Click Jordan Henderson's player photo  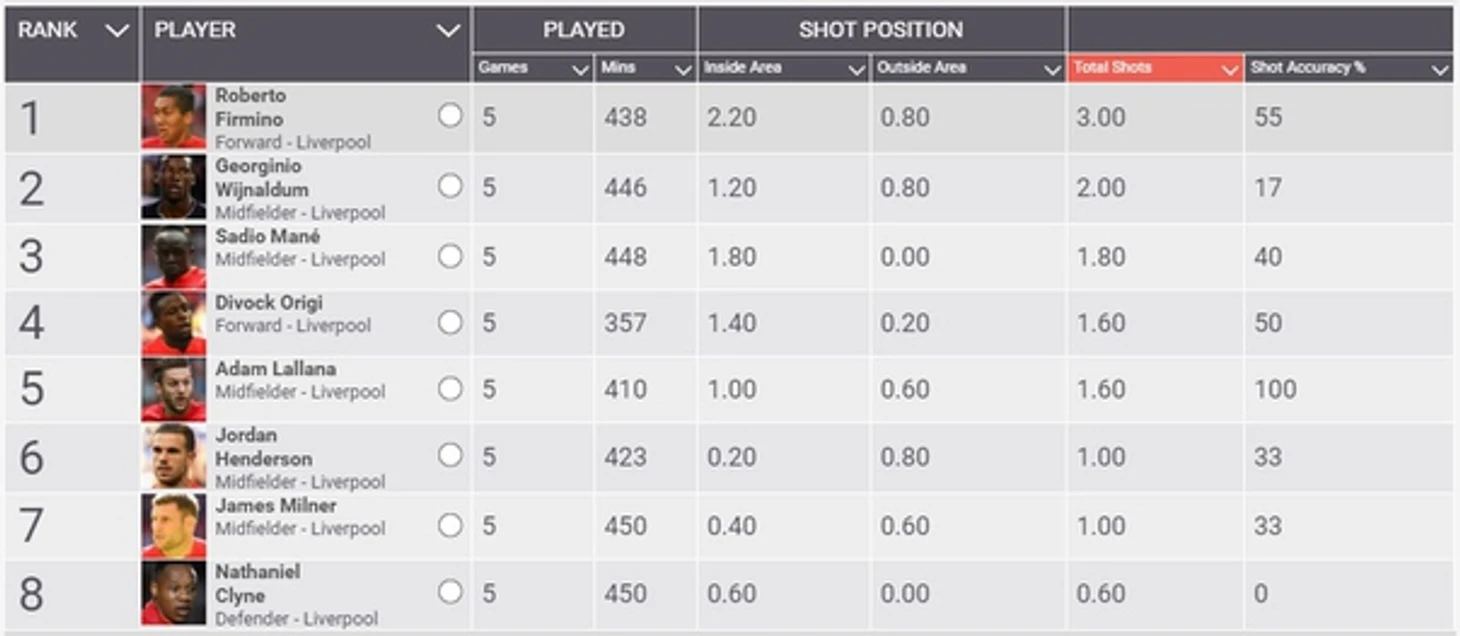coord(174,457)
